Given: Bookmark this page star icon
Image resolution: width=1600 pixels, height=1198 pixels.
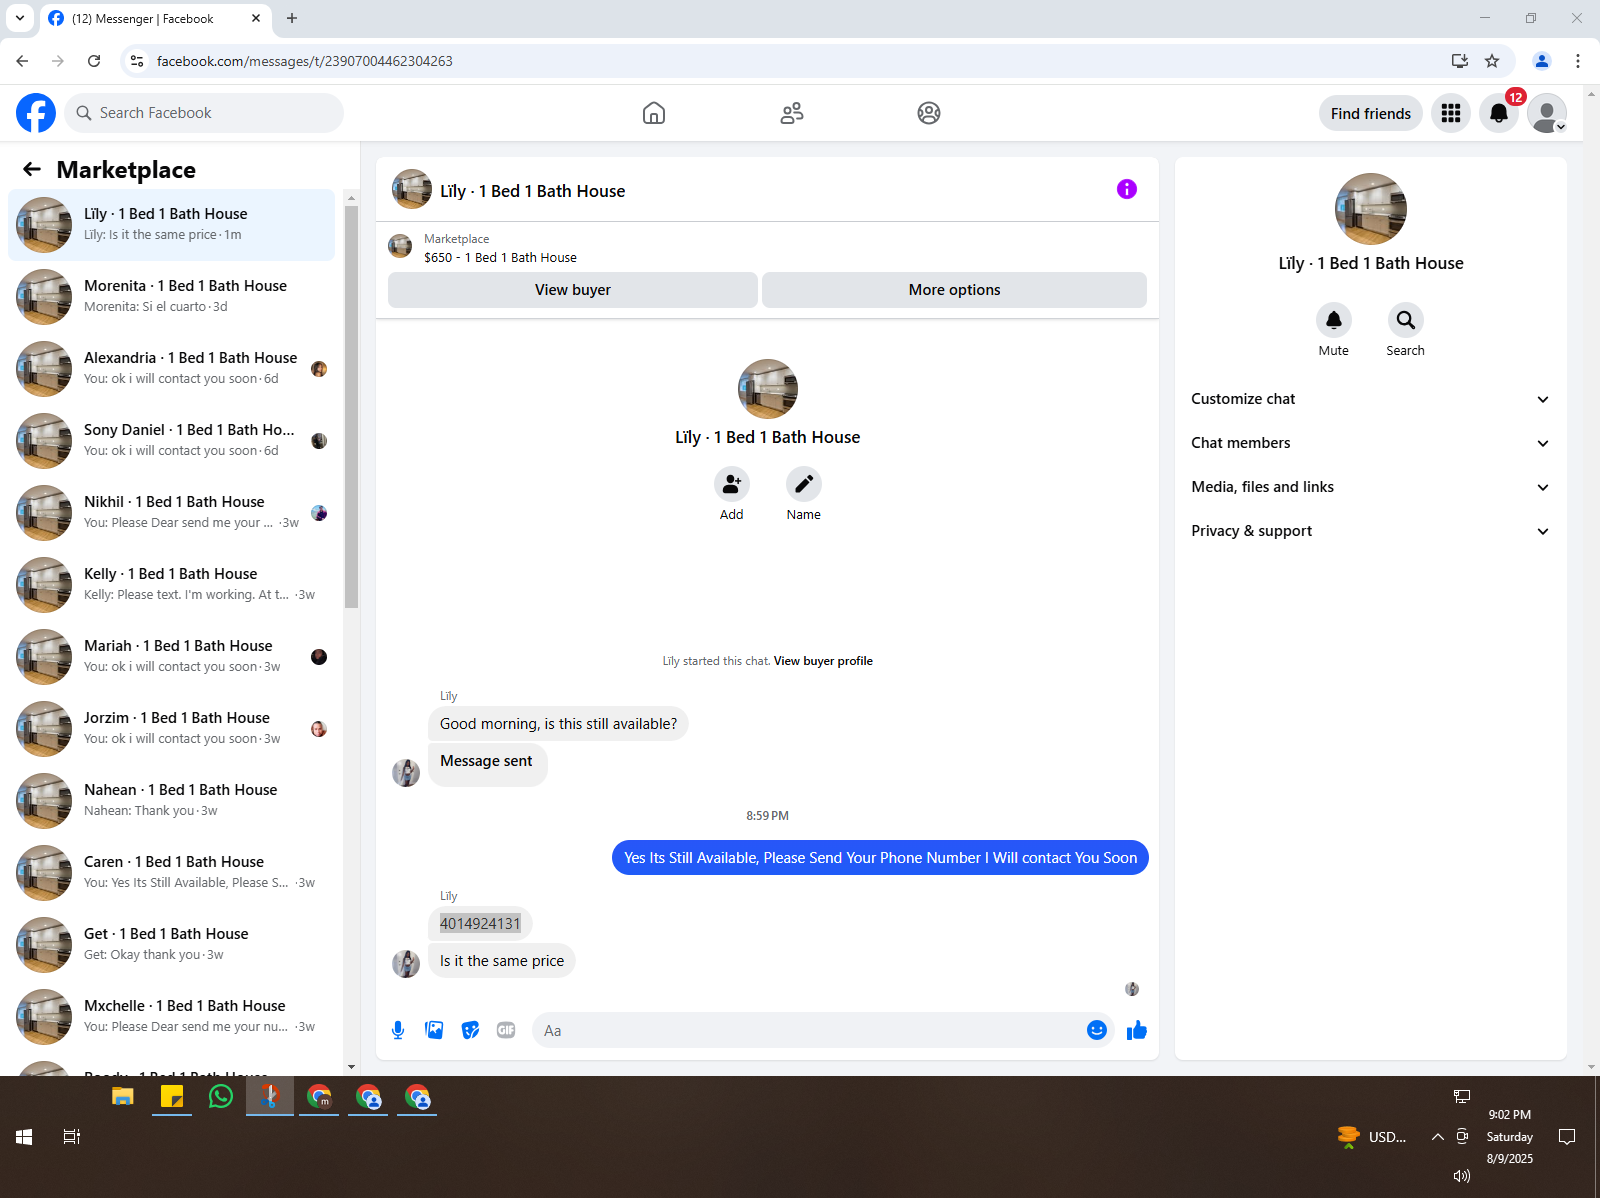Looking at the screenshot, I should (x=1492, y=61).
